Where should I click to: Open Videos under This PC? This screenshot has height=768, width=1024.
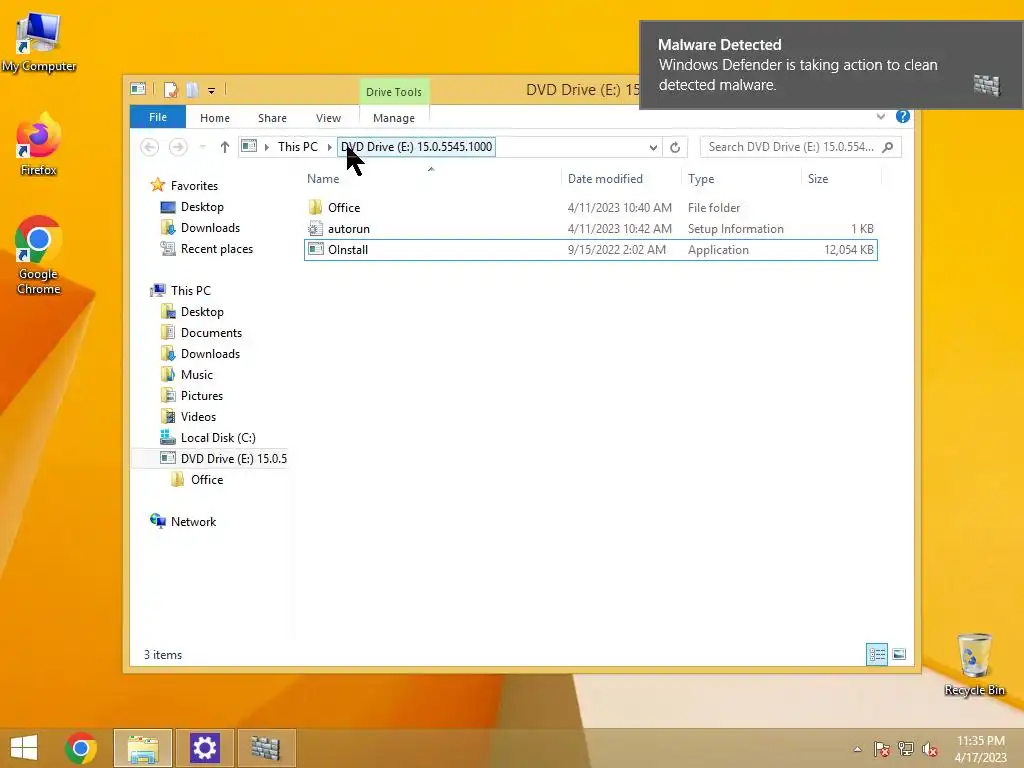198,417
